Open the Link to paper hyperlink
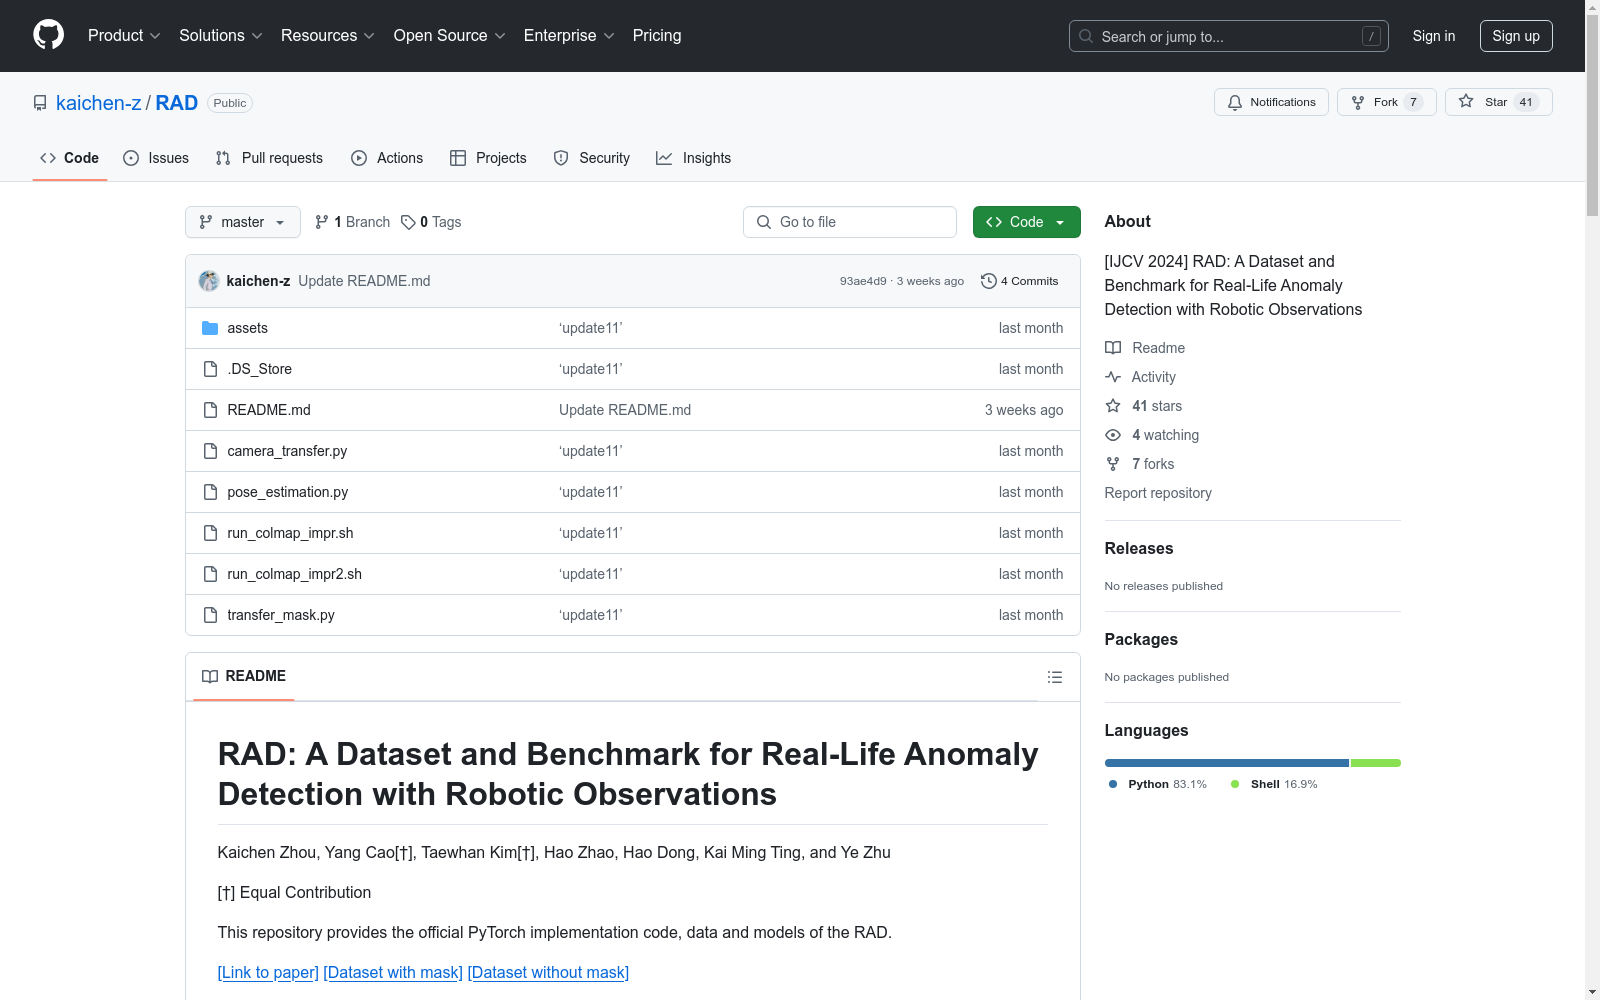The width and height of the screenshot is (1600, 1000). 268,972
